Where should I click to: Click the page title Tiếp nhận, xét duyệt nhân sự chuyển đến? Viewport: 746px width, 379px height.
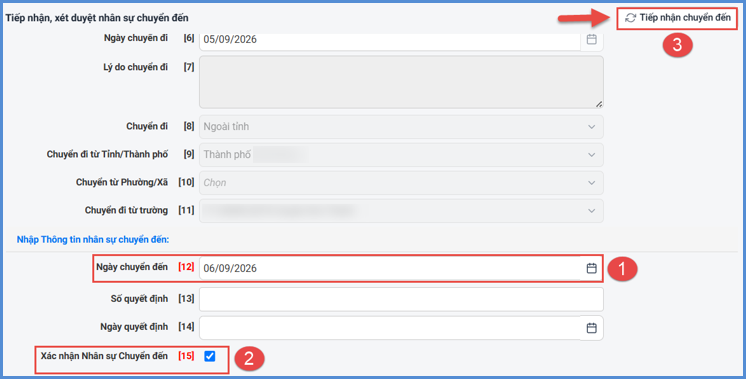97,18
